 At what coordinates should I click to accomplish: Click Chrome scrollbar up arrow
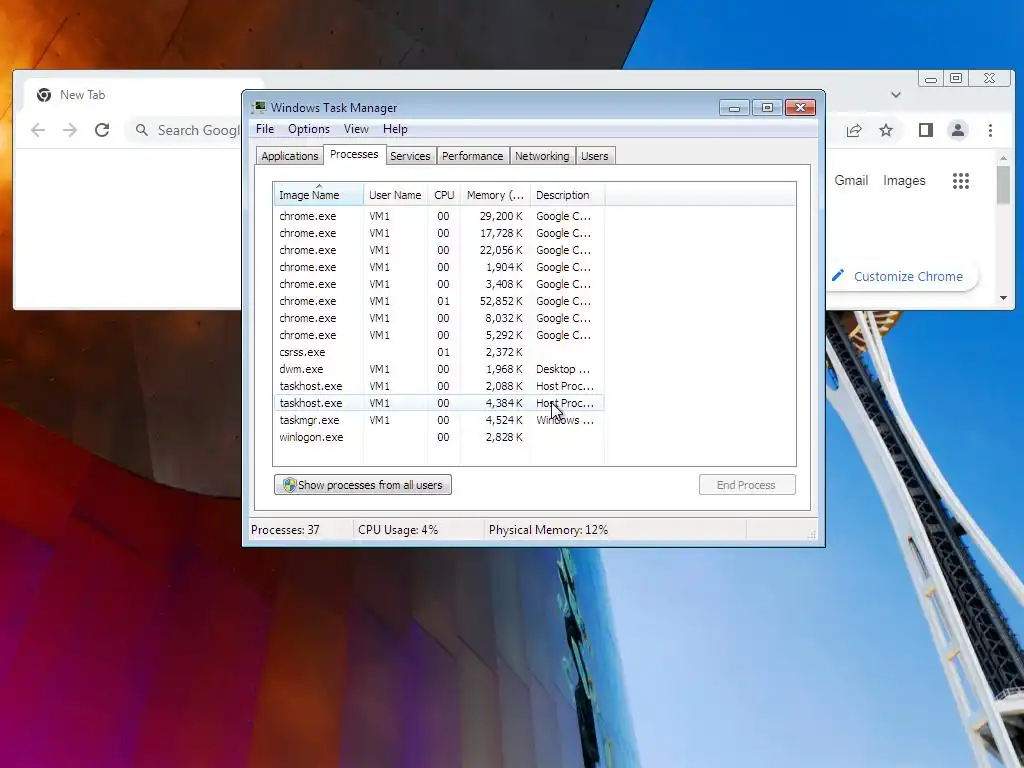coord(1003,158)
